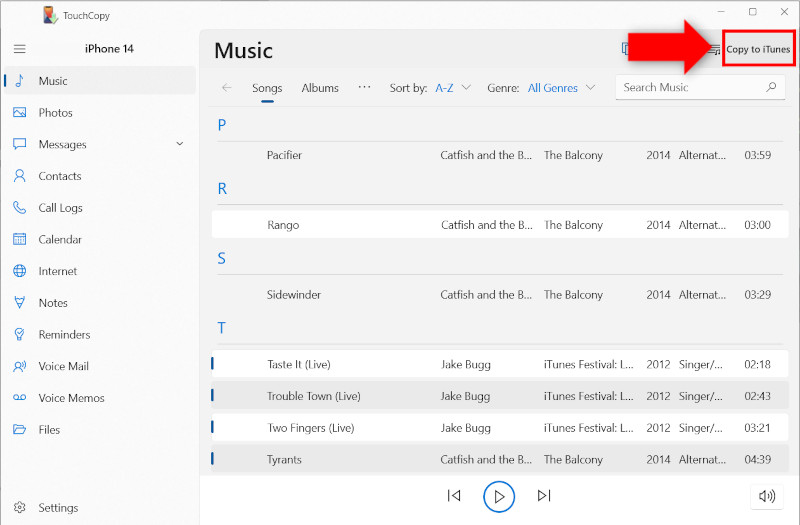This screenshot has width=800, height=525.
Task: Select Taste It (Live) row
Action: click(500, 364)
